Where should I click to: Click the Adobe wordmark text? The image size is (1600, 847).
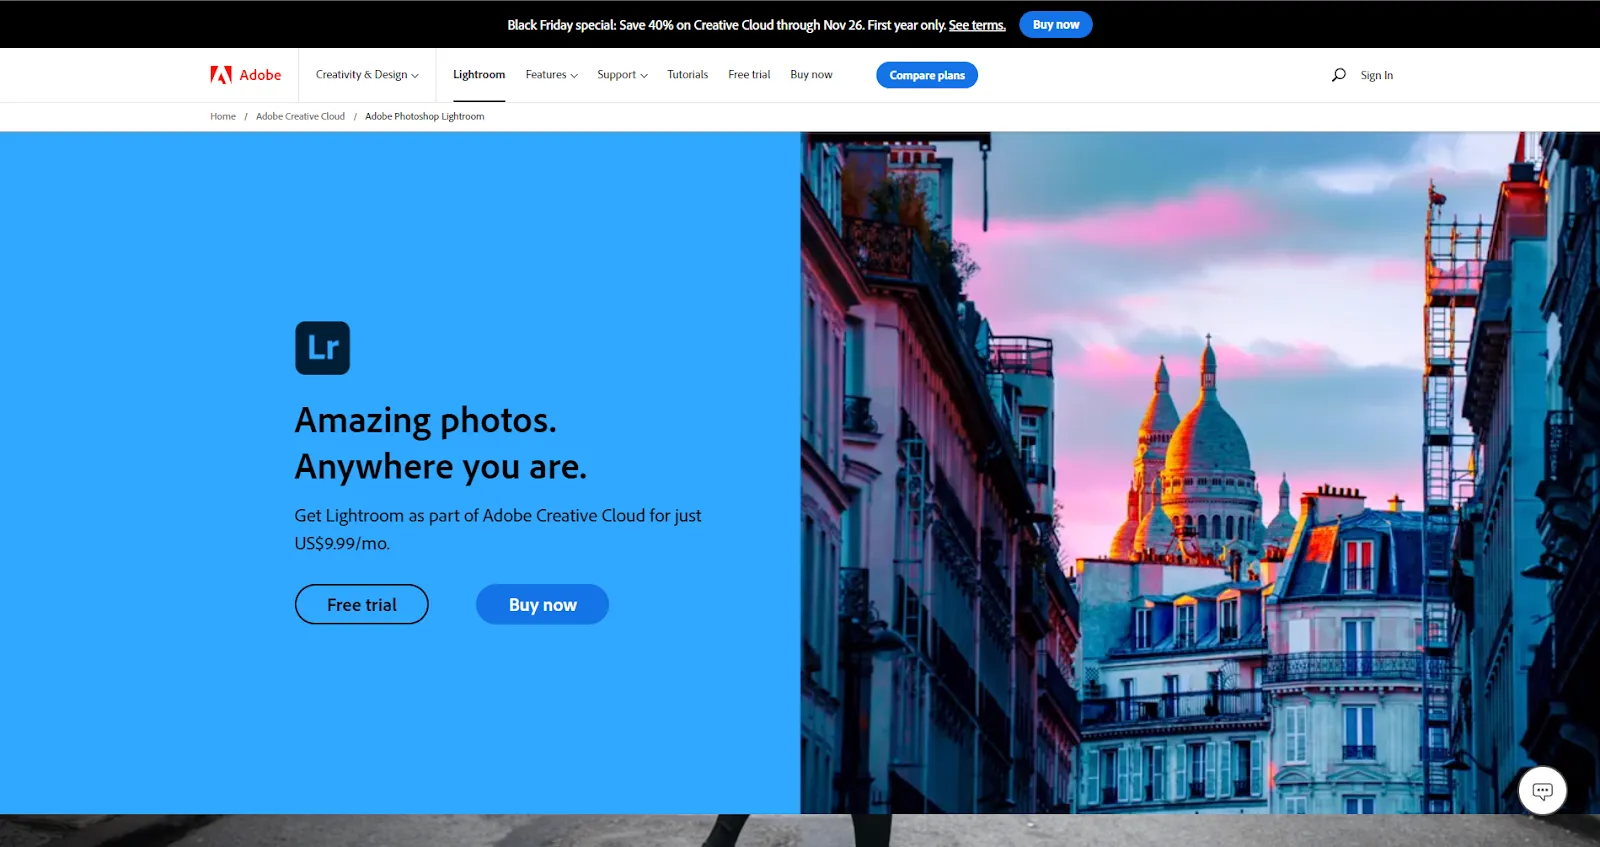[260, 75]
